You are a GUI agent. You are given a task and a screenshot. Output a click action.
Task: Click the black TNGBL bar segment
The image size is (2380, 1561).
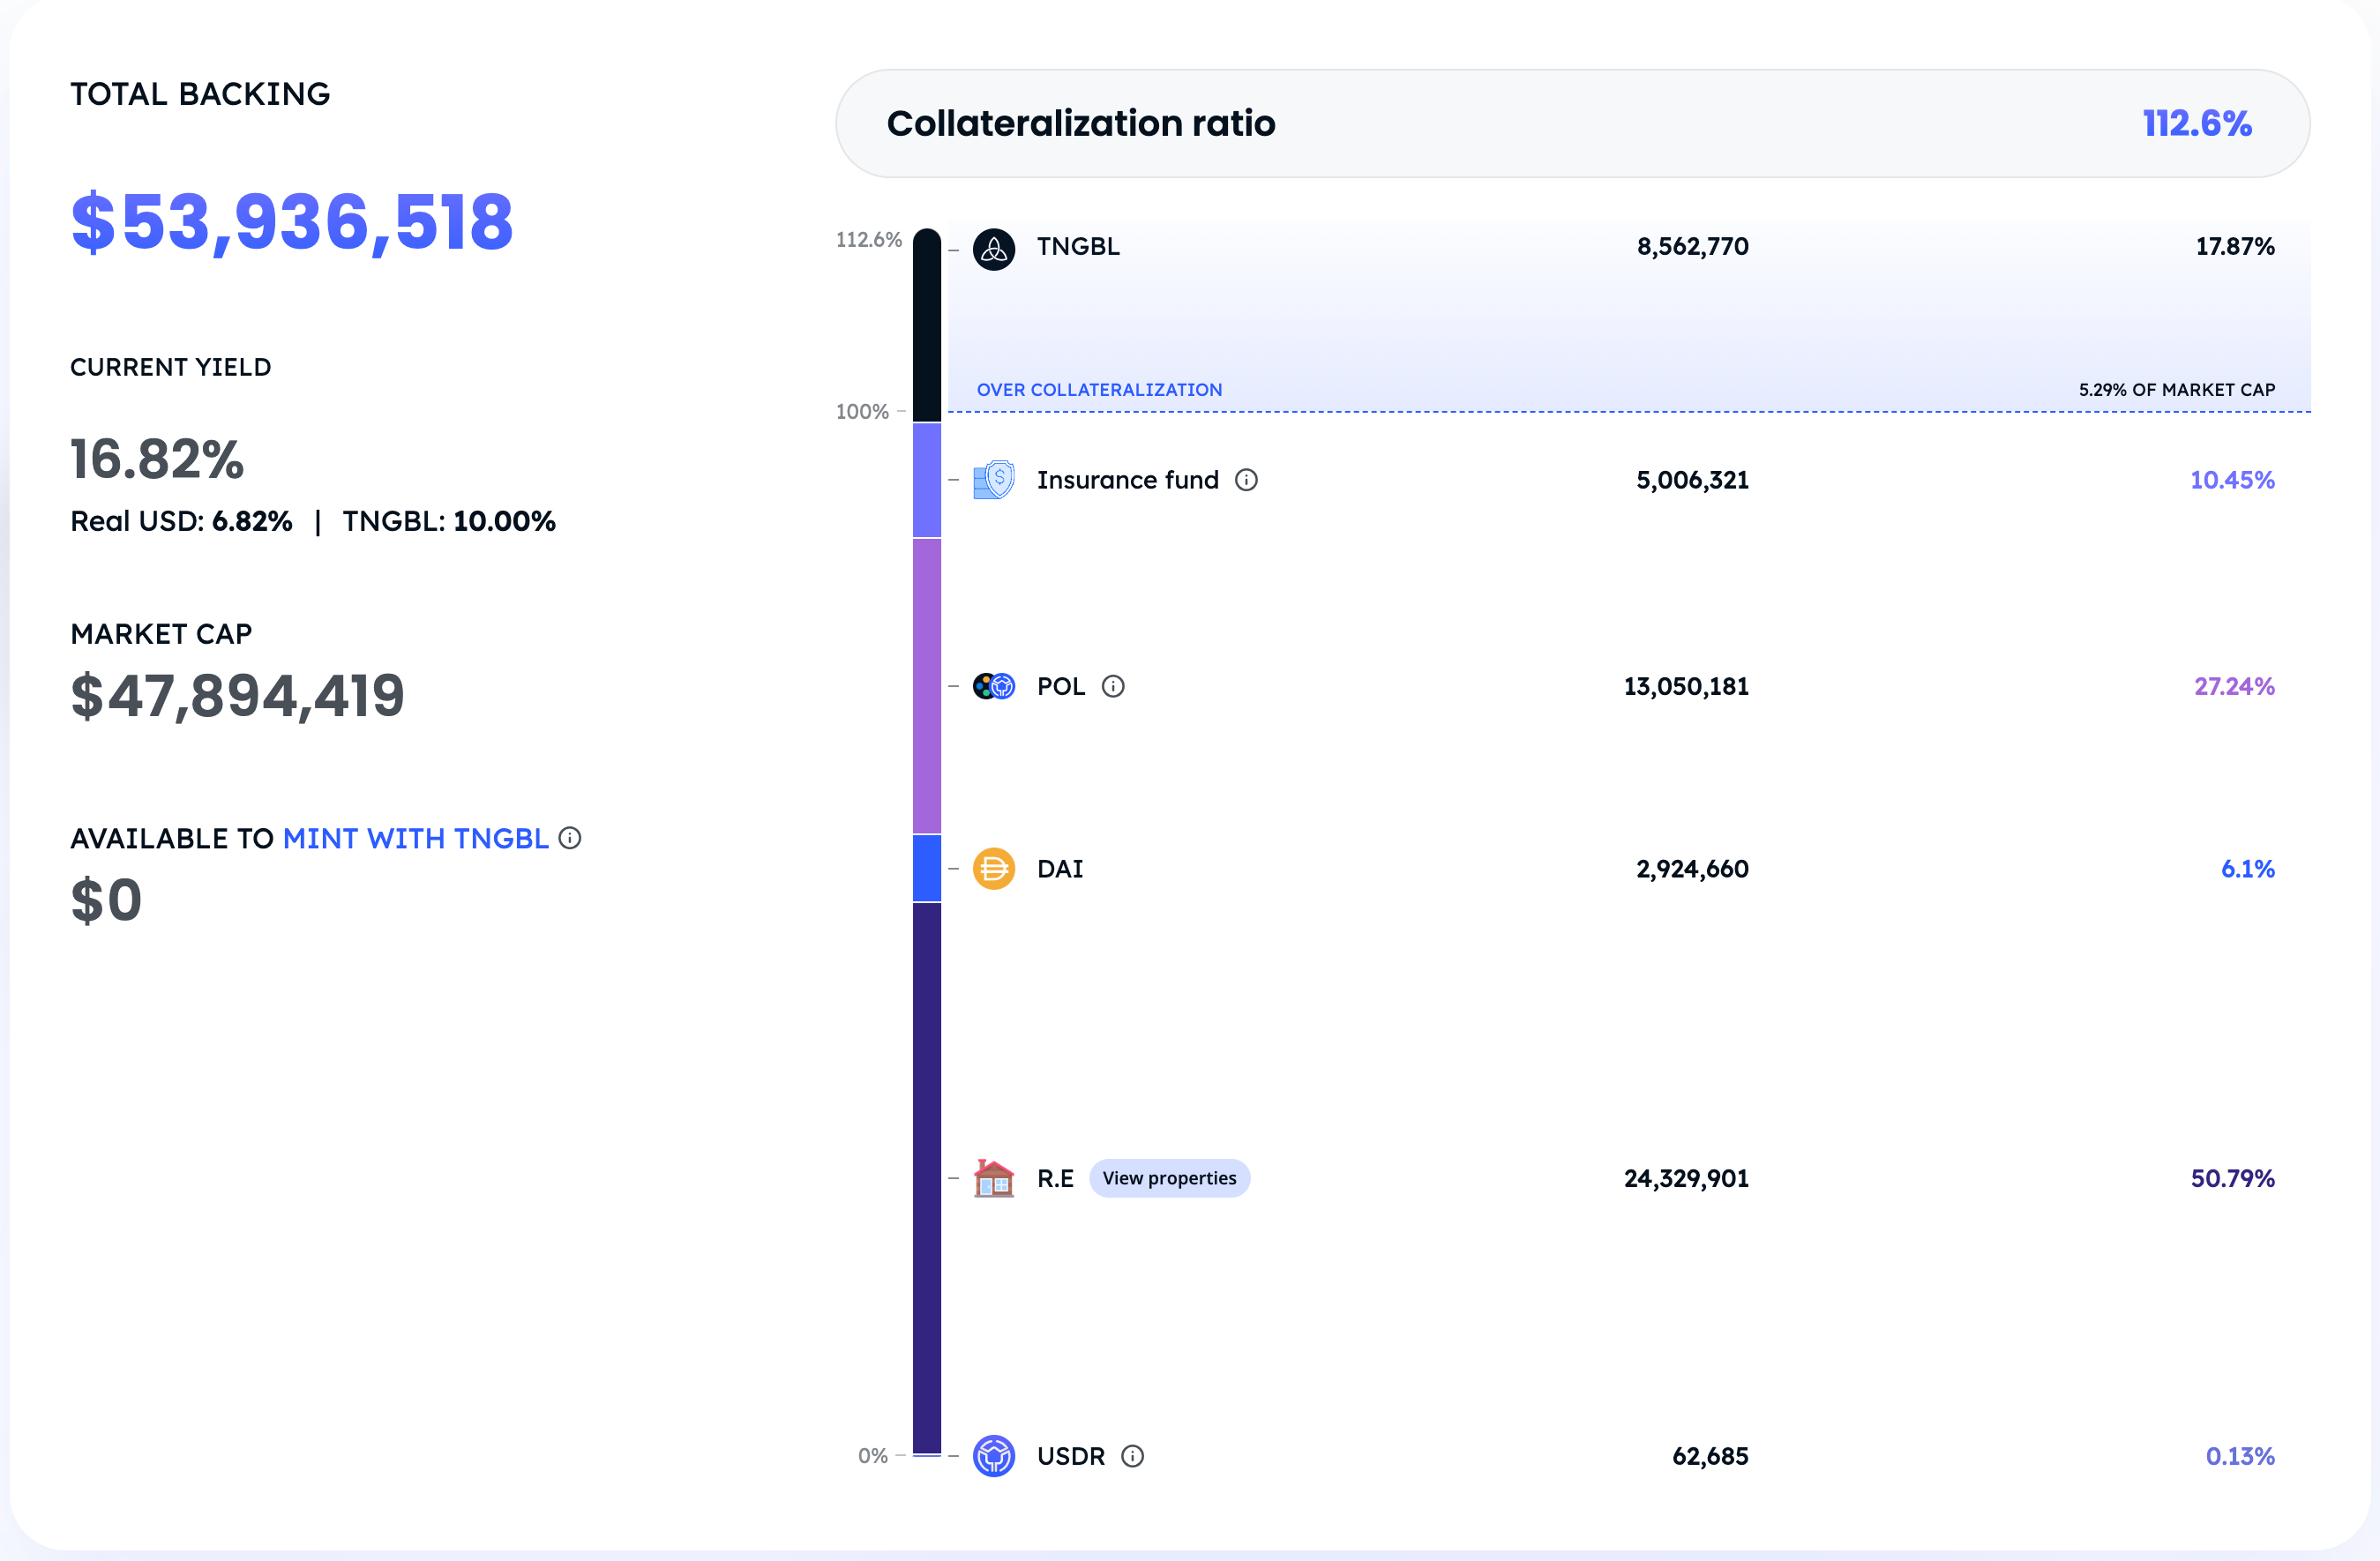click(927, 325)
